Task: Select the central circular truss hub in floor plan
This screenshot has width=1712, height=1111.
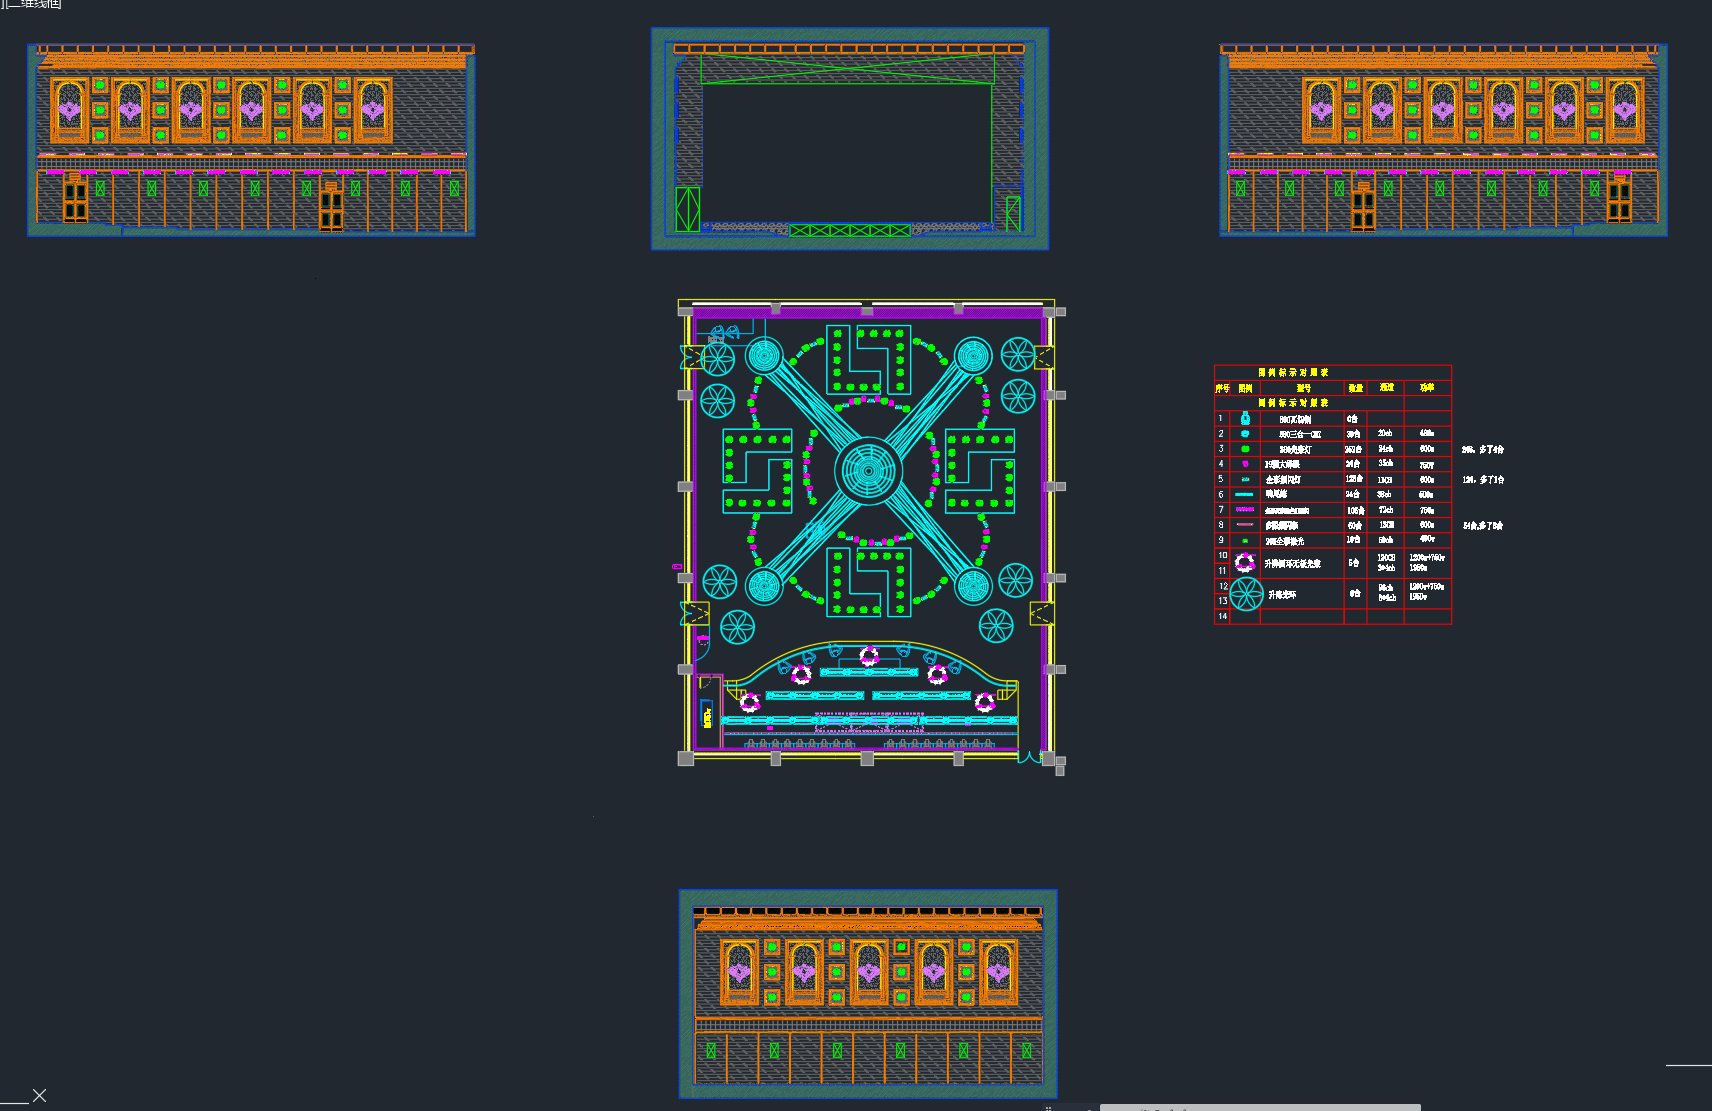Action: pos(868,470)
